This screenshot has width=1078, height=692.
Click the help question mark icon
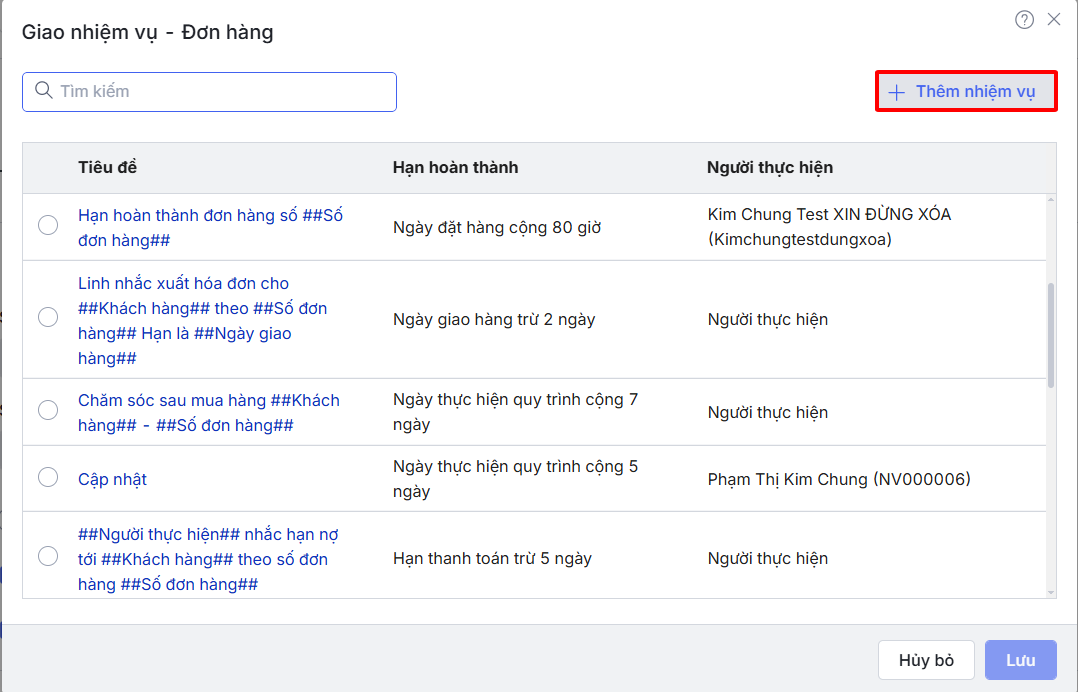coord(1024,20)
